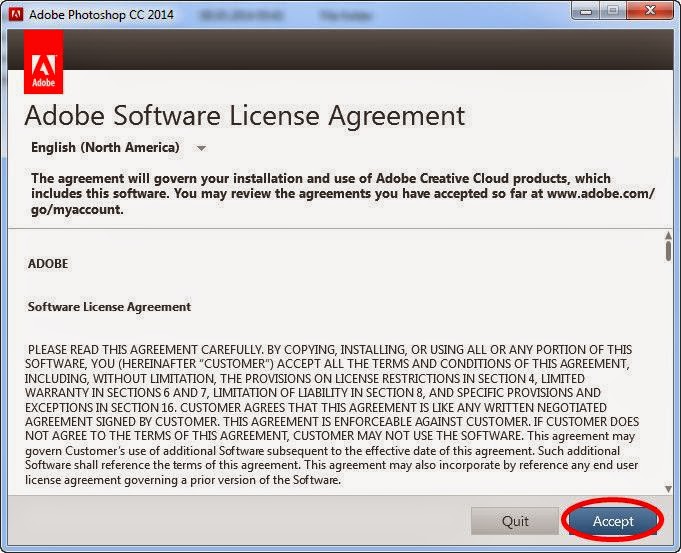This screenshot has height=553, width=681.
Task: Click the license text scrollbar thumb
Action: point(668,251)
